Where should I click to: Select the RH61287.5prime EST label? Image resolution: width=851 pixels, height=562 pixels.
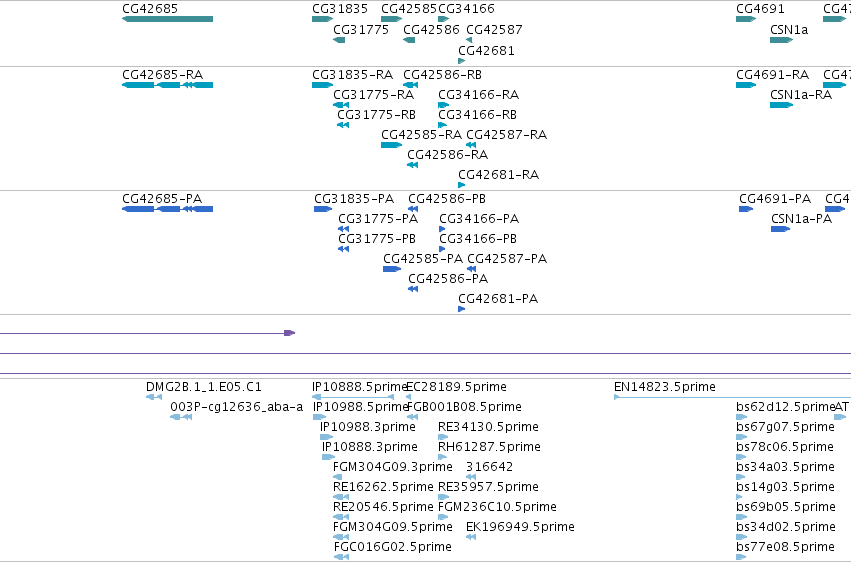tap(490, 448)
